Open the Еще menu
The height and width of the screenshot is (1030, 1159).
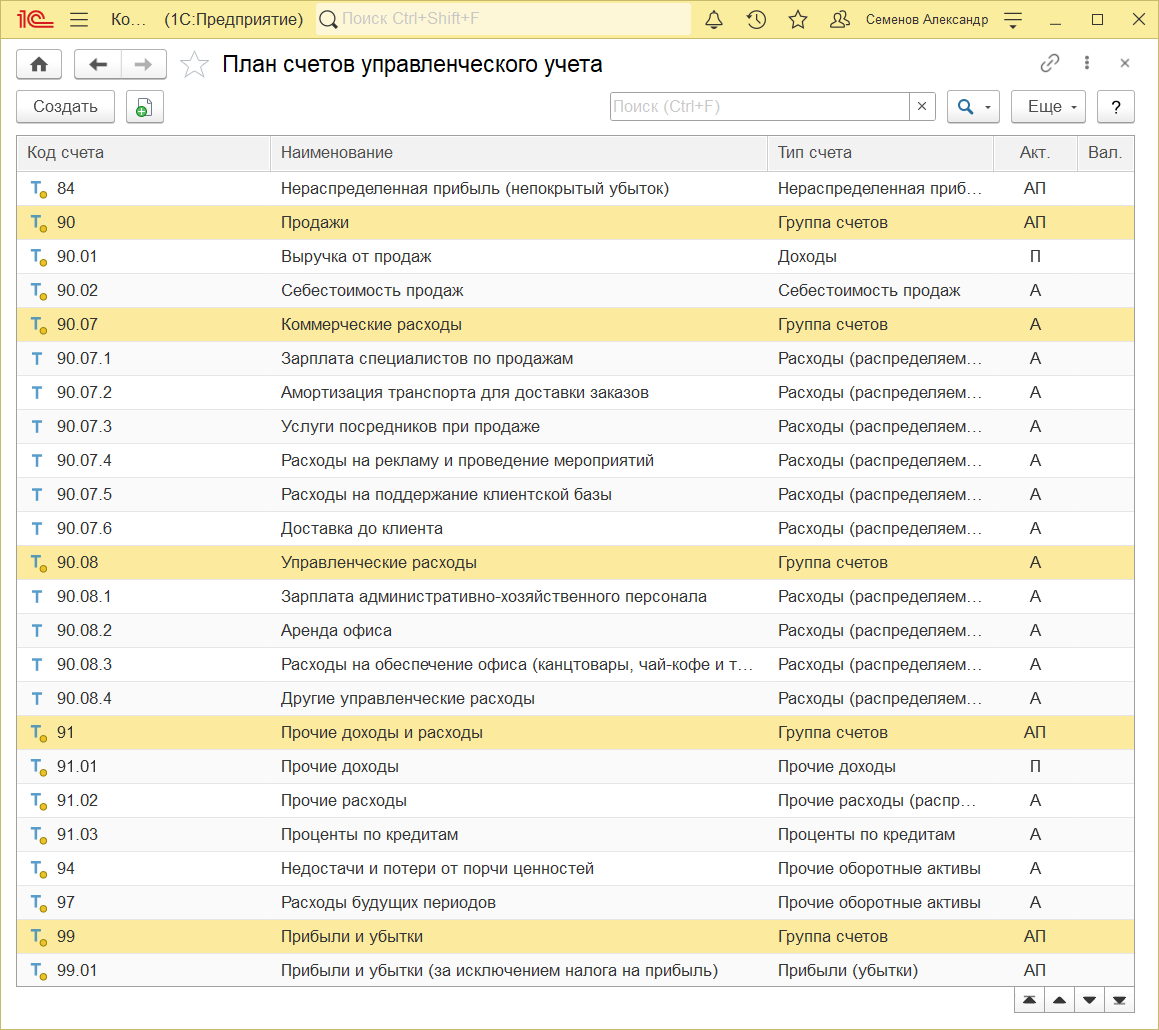click(x=1048, y=106)
